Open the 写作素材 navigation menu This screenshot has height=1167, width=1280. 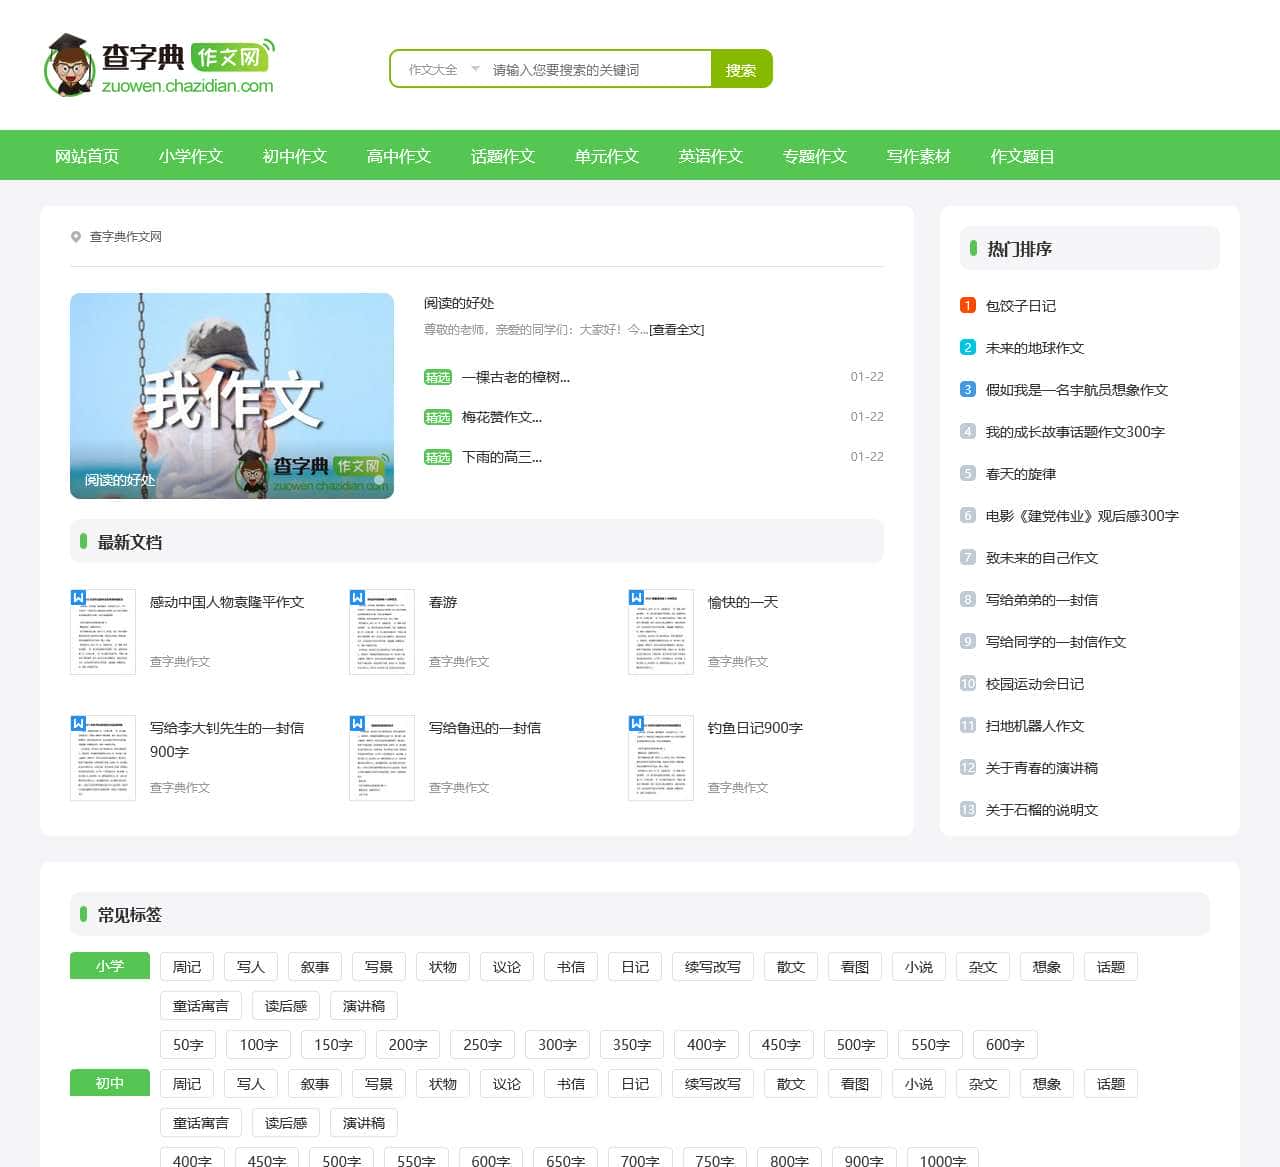tap(917, 156)
